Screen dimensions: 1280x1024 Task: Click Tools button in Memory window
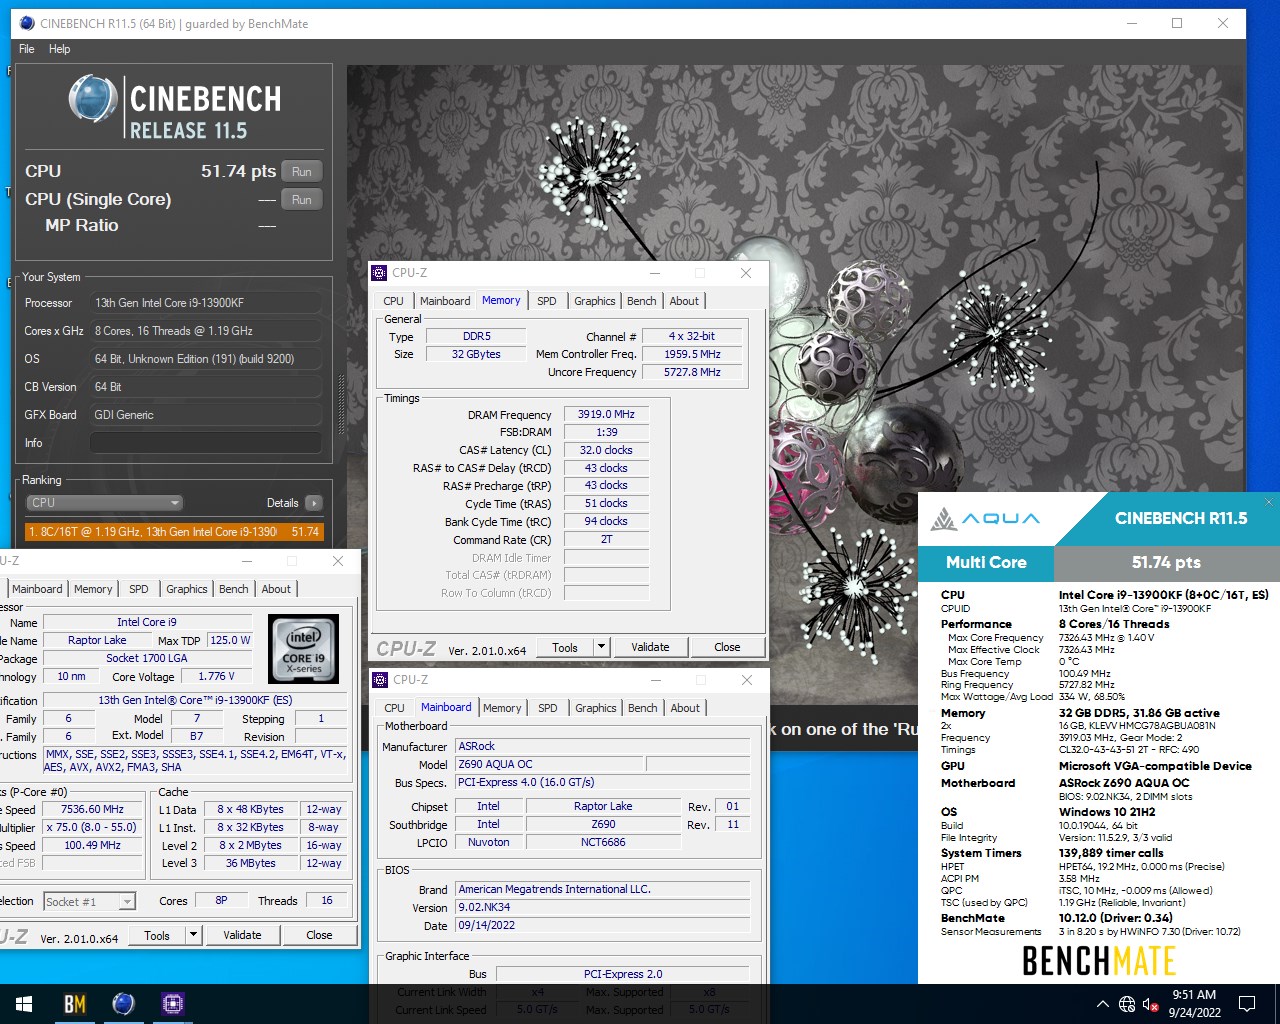(565, 647)
